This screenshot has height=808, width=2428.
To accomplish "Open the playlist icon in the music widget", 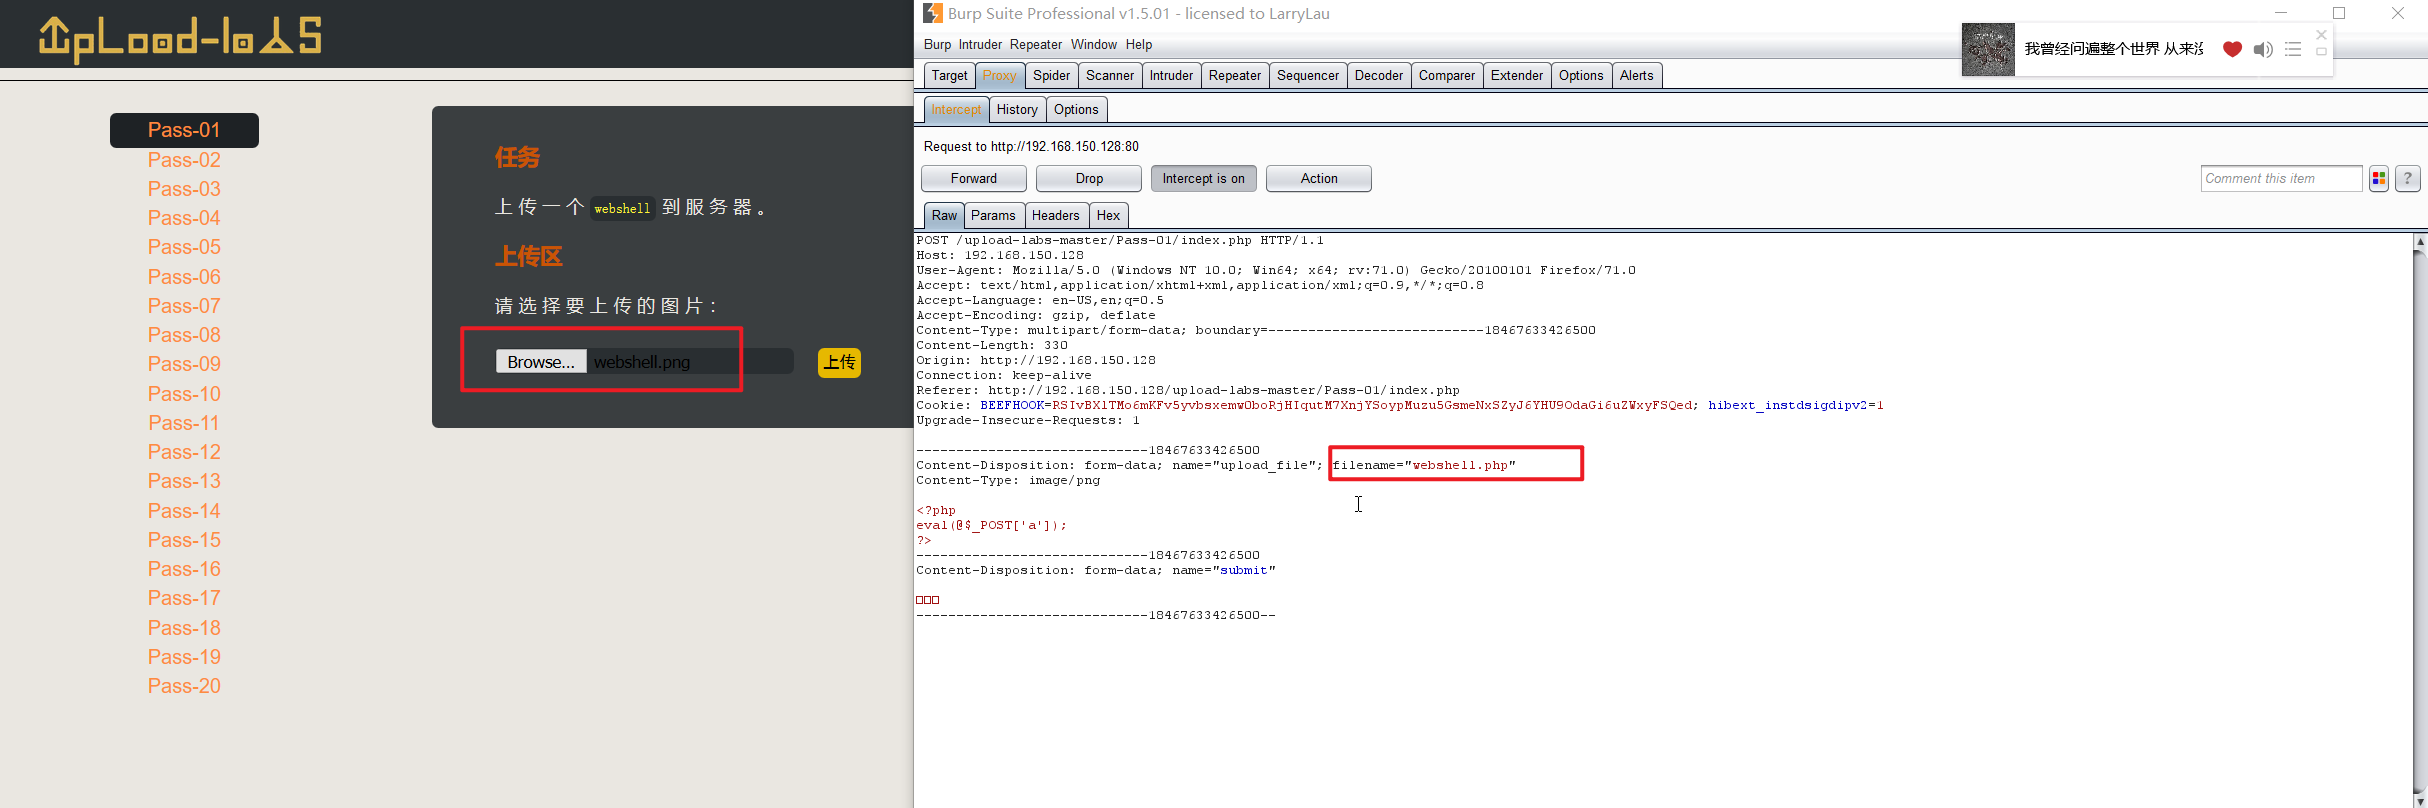I will [x=2293, y=49].
